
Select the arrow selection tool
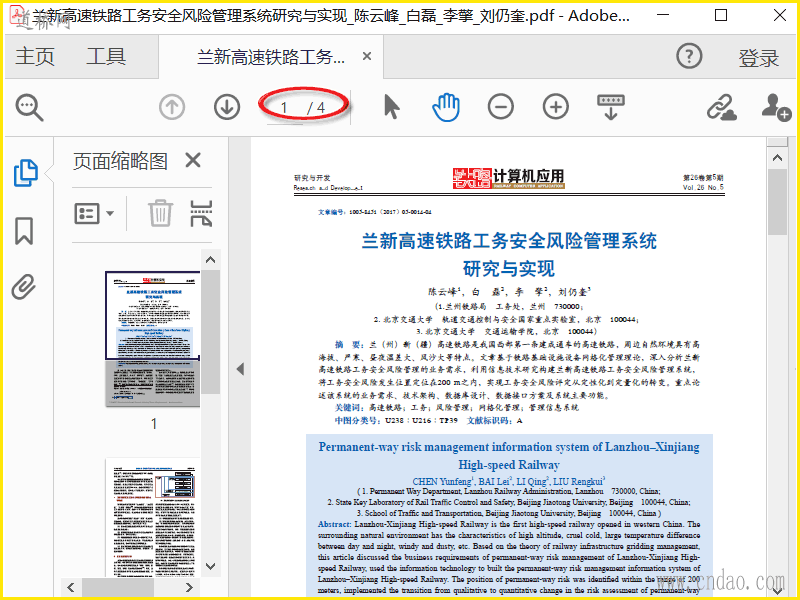click(391, 107)
